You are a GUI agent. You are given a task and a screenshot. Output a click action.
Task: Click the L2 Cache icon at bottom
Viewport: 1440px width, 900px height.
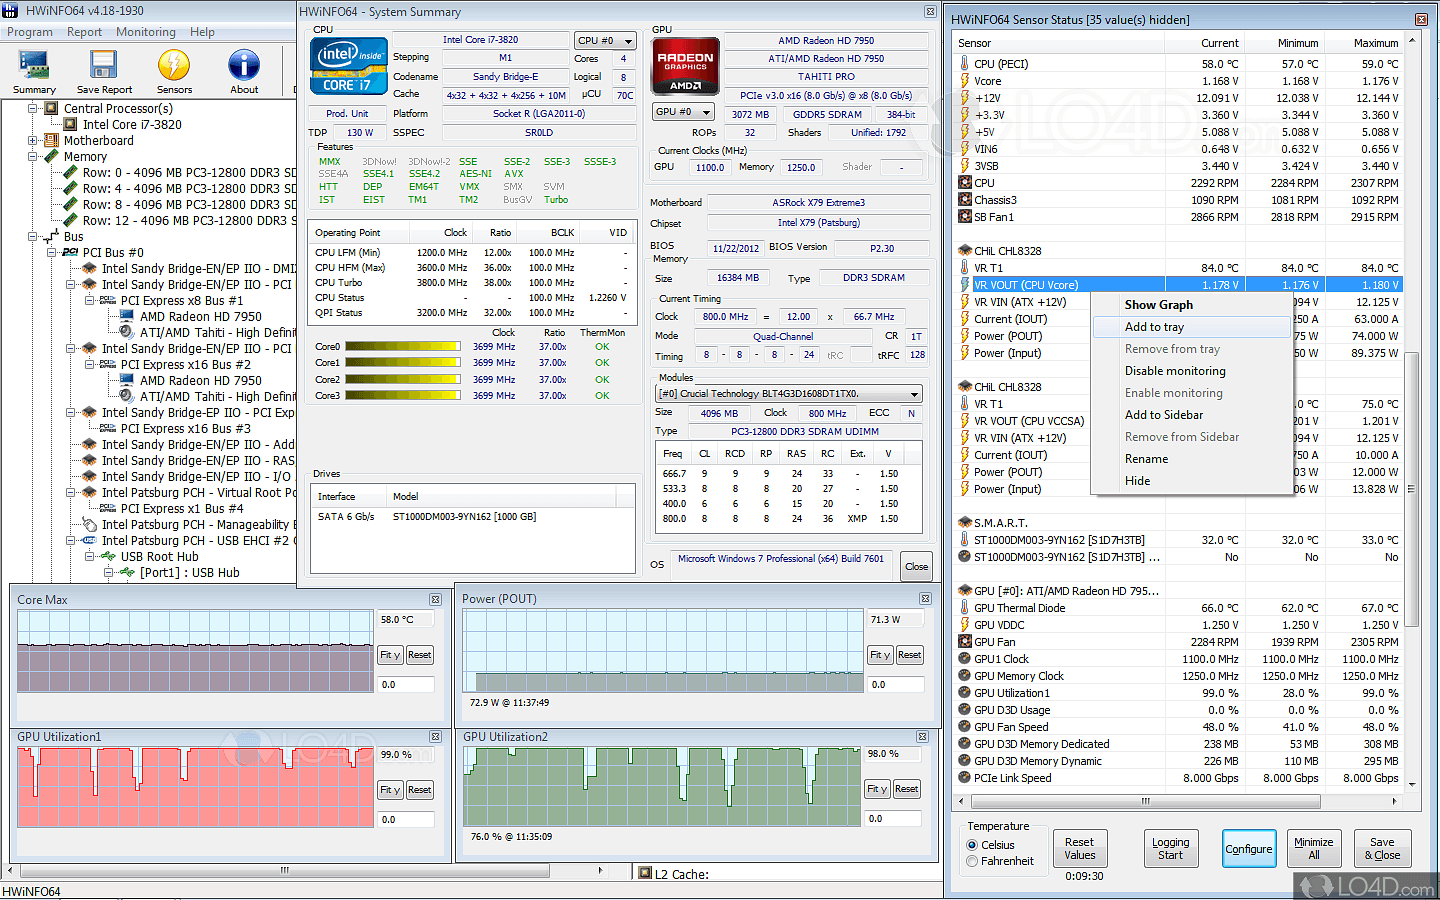click(x=646, y=873)
